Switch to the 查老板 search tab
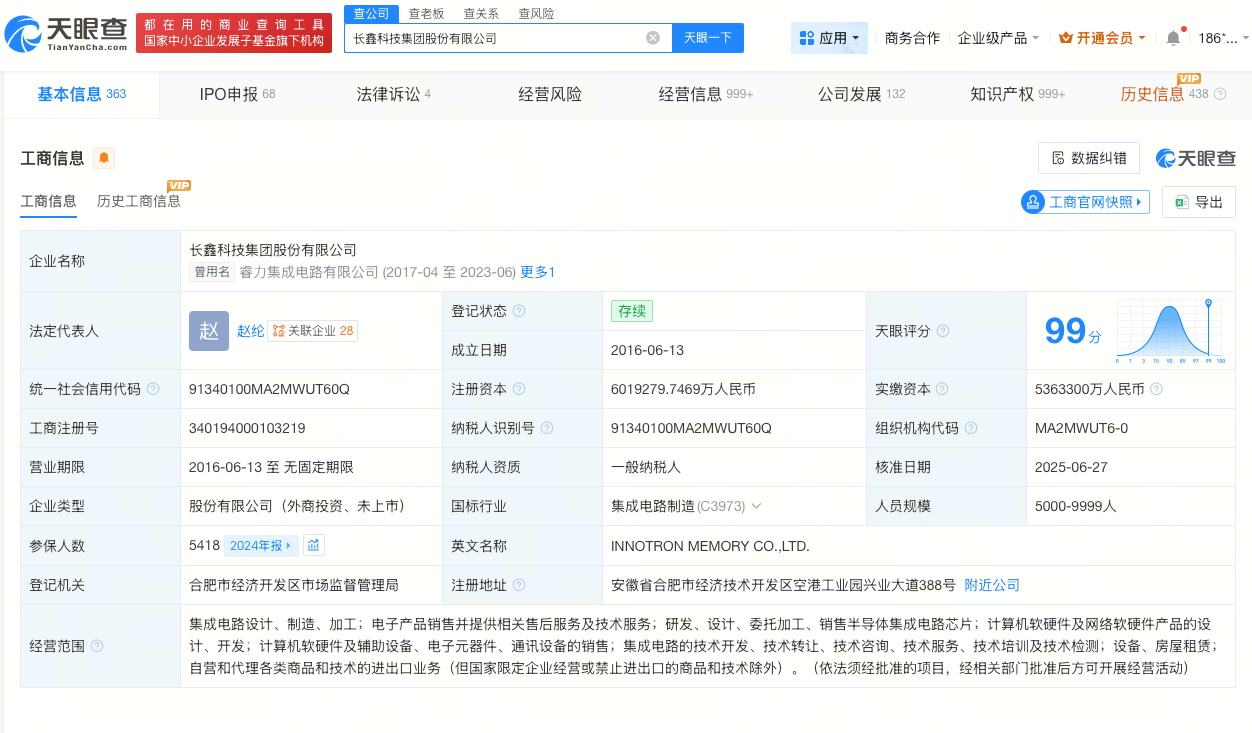The image size is (1252, 733). click(x=426, y=13)
